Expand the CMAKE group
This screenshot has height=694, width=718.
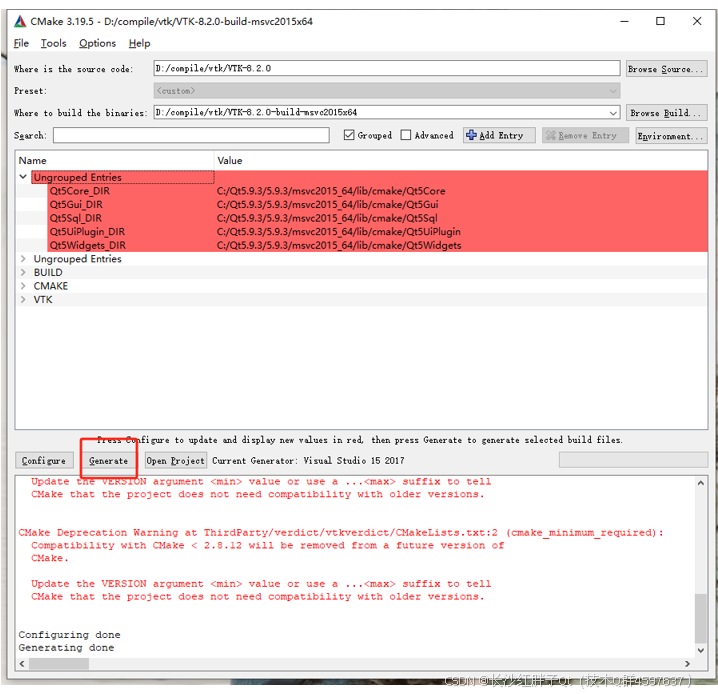point(23,286)
